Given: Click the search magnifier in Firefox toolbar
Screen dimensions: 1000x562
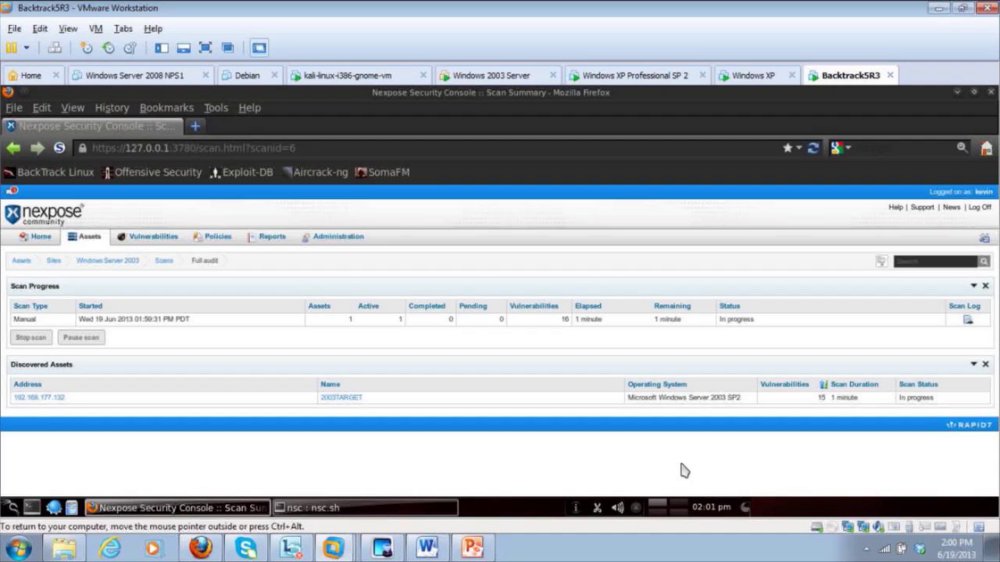Looking at the screenshot, I should tap(962, 148).
